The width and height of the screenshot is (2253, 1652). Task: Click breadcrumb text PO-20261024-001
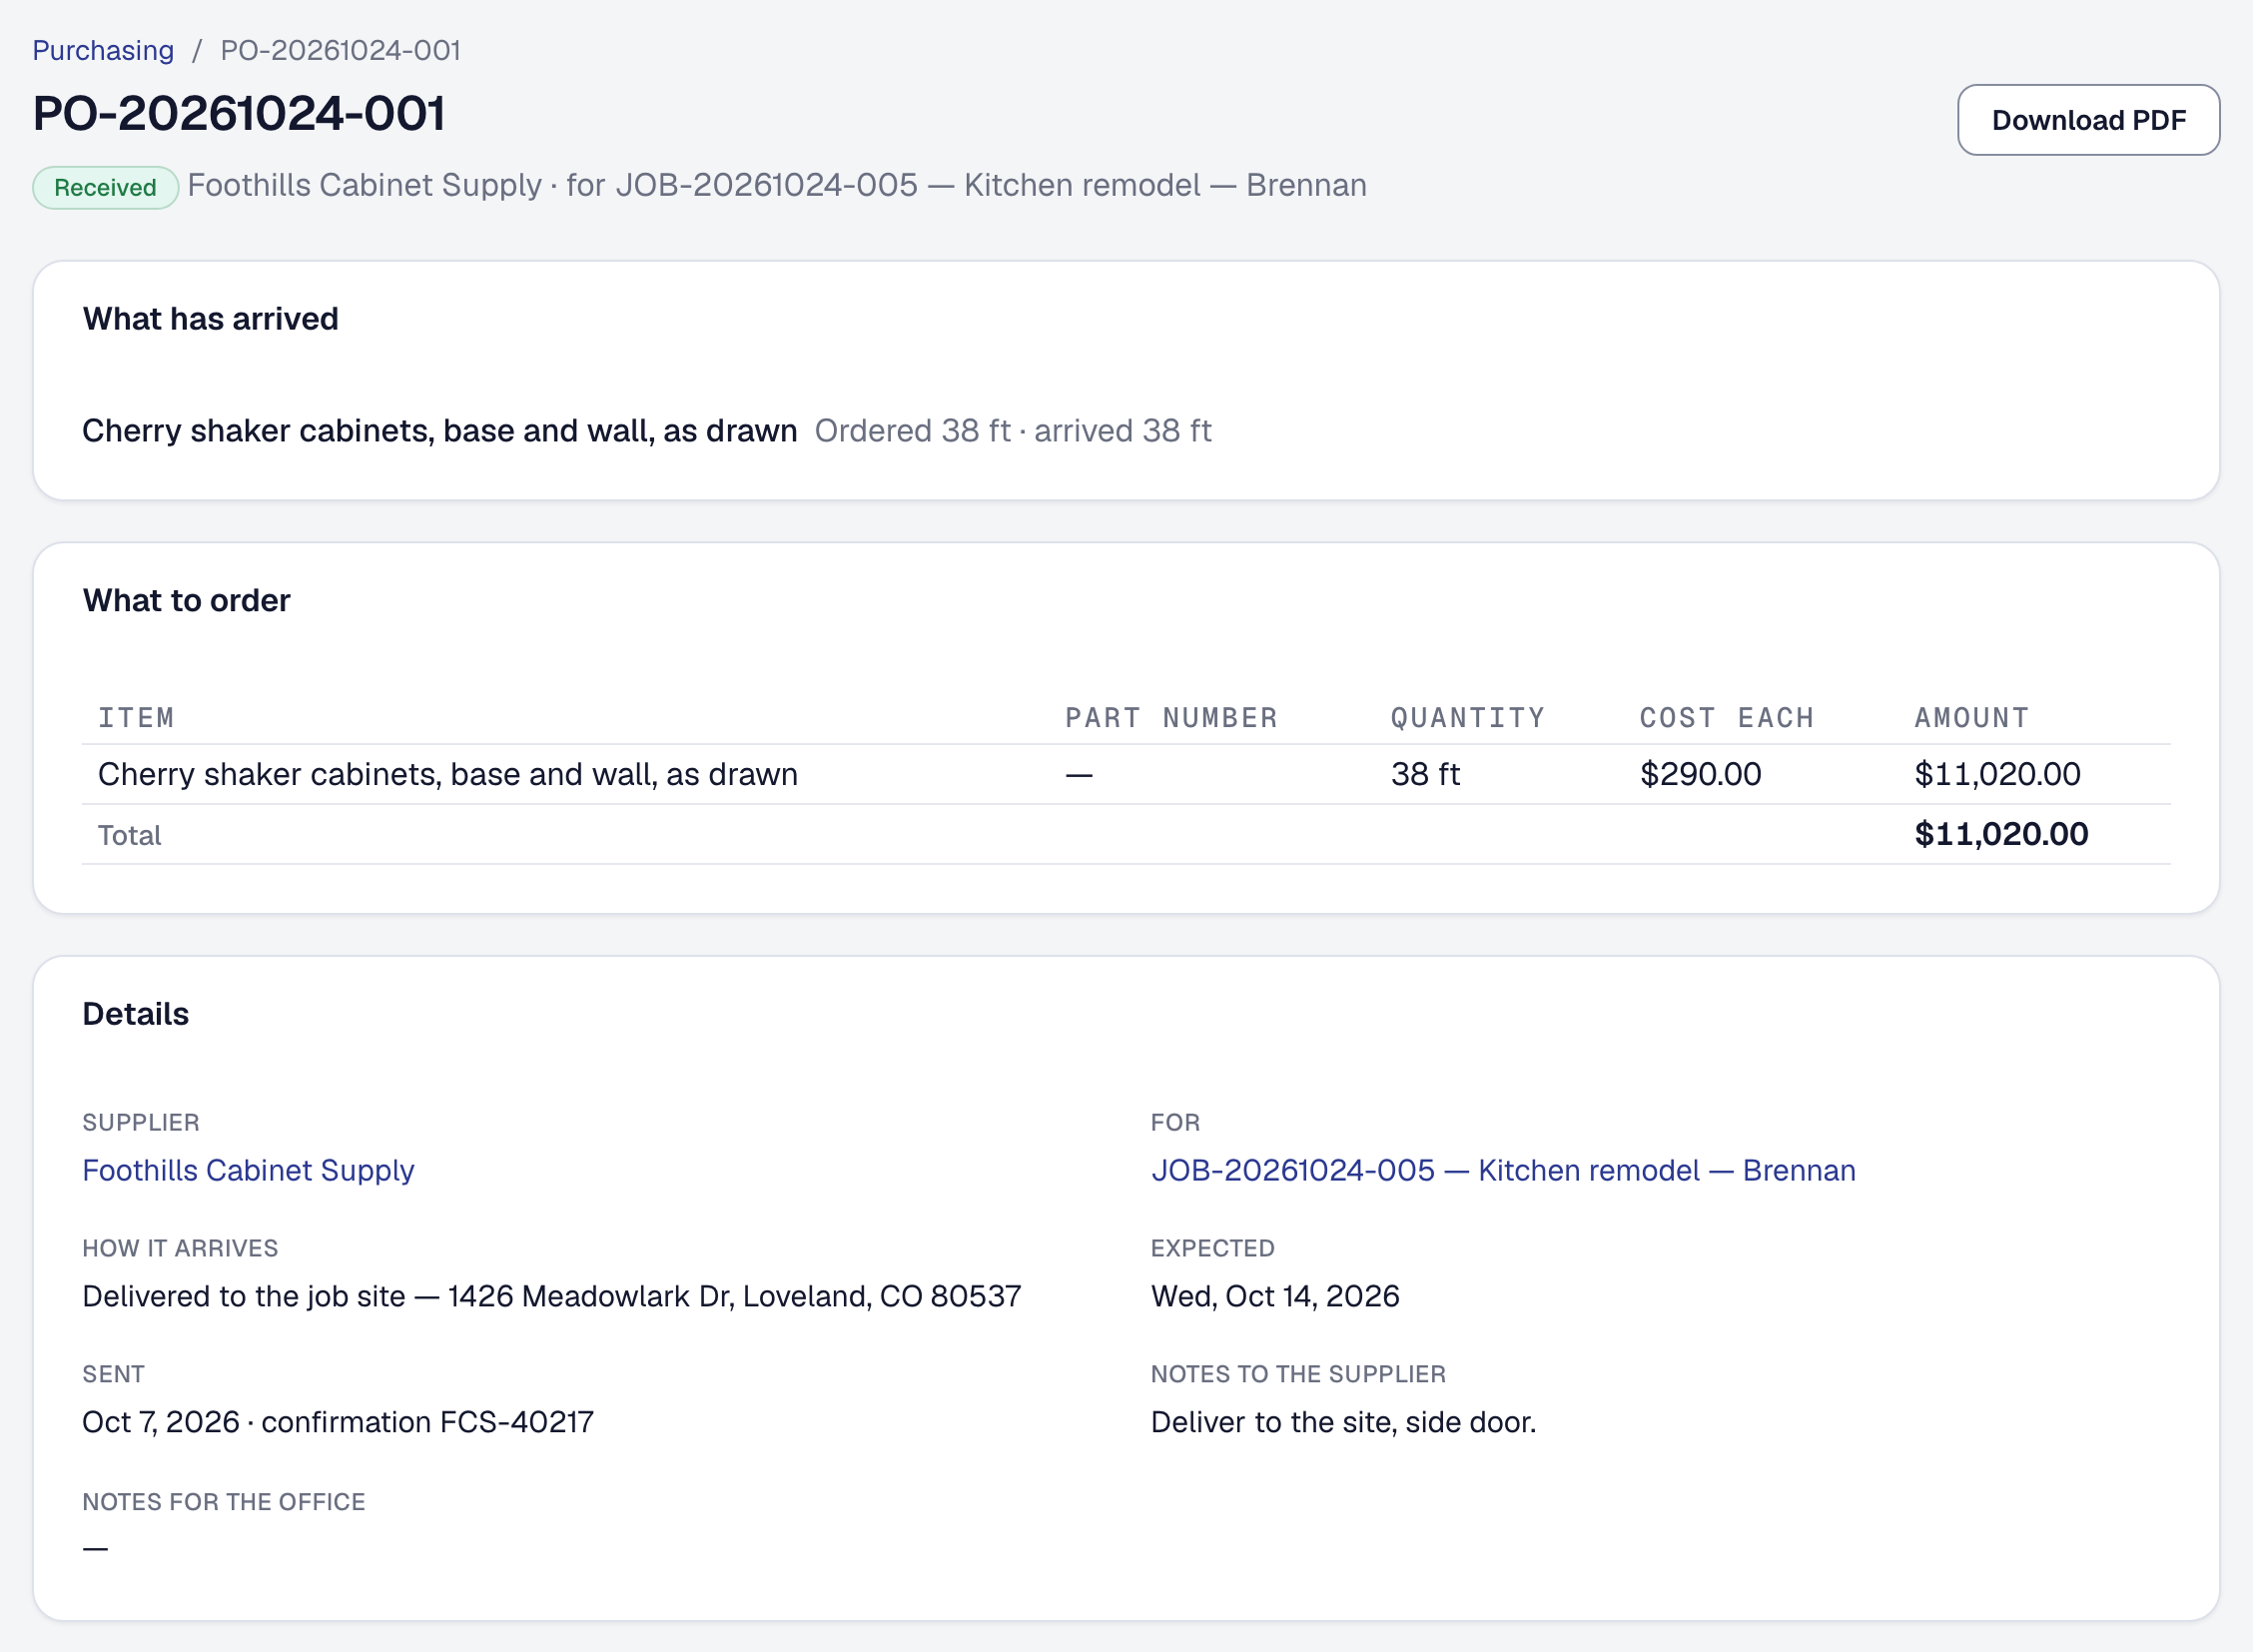coord(341,50)
